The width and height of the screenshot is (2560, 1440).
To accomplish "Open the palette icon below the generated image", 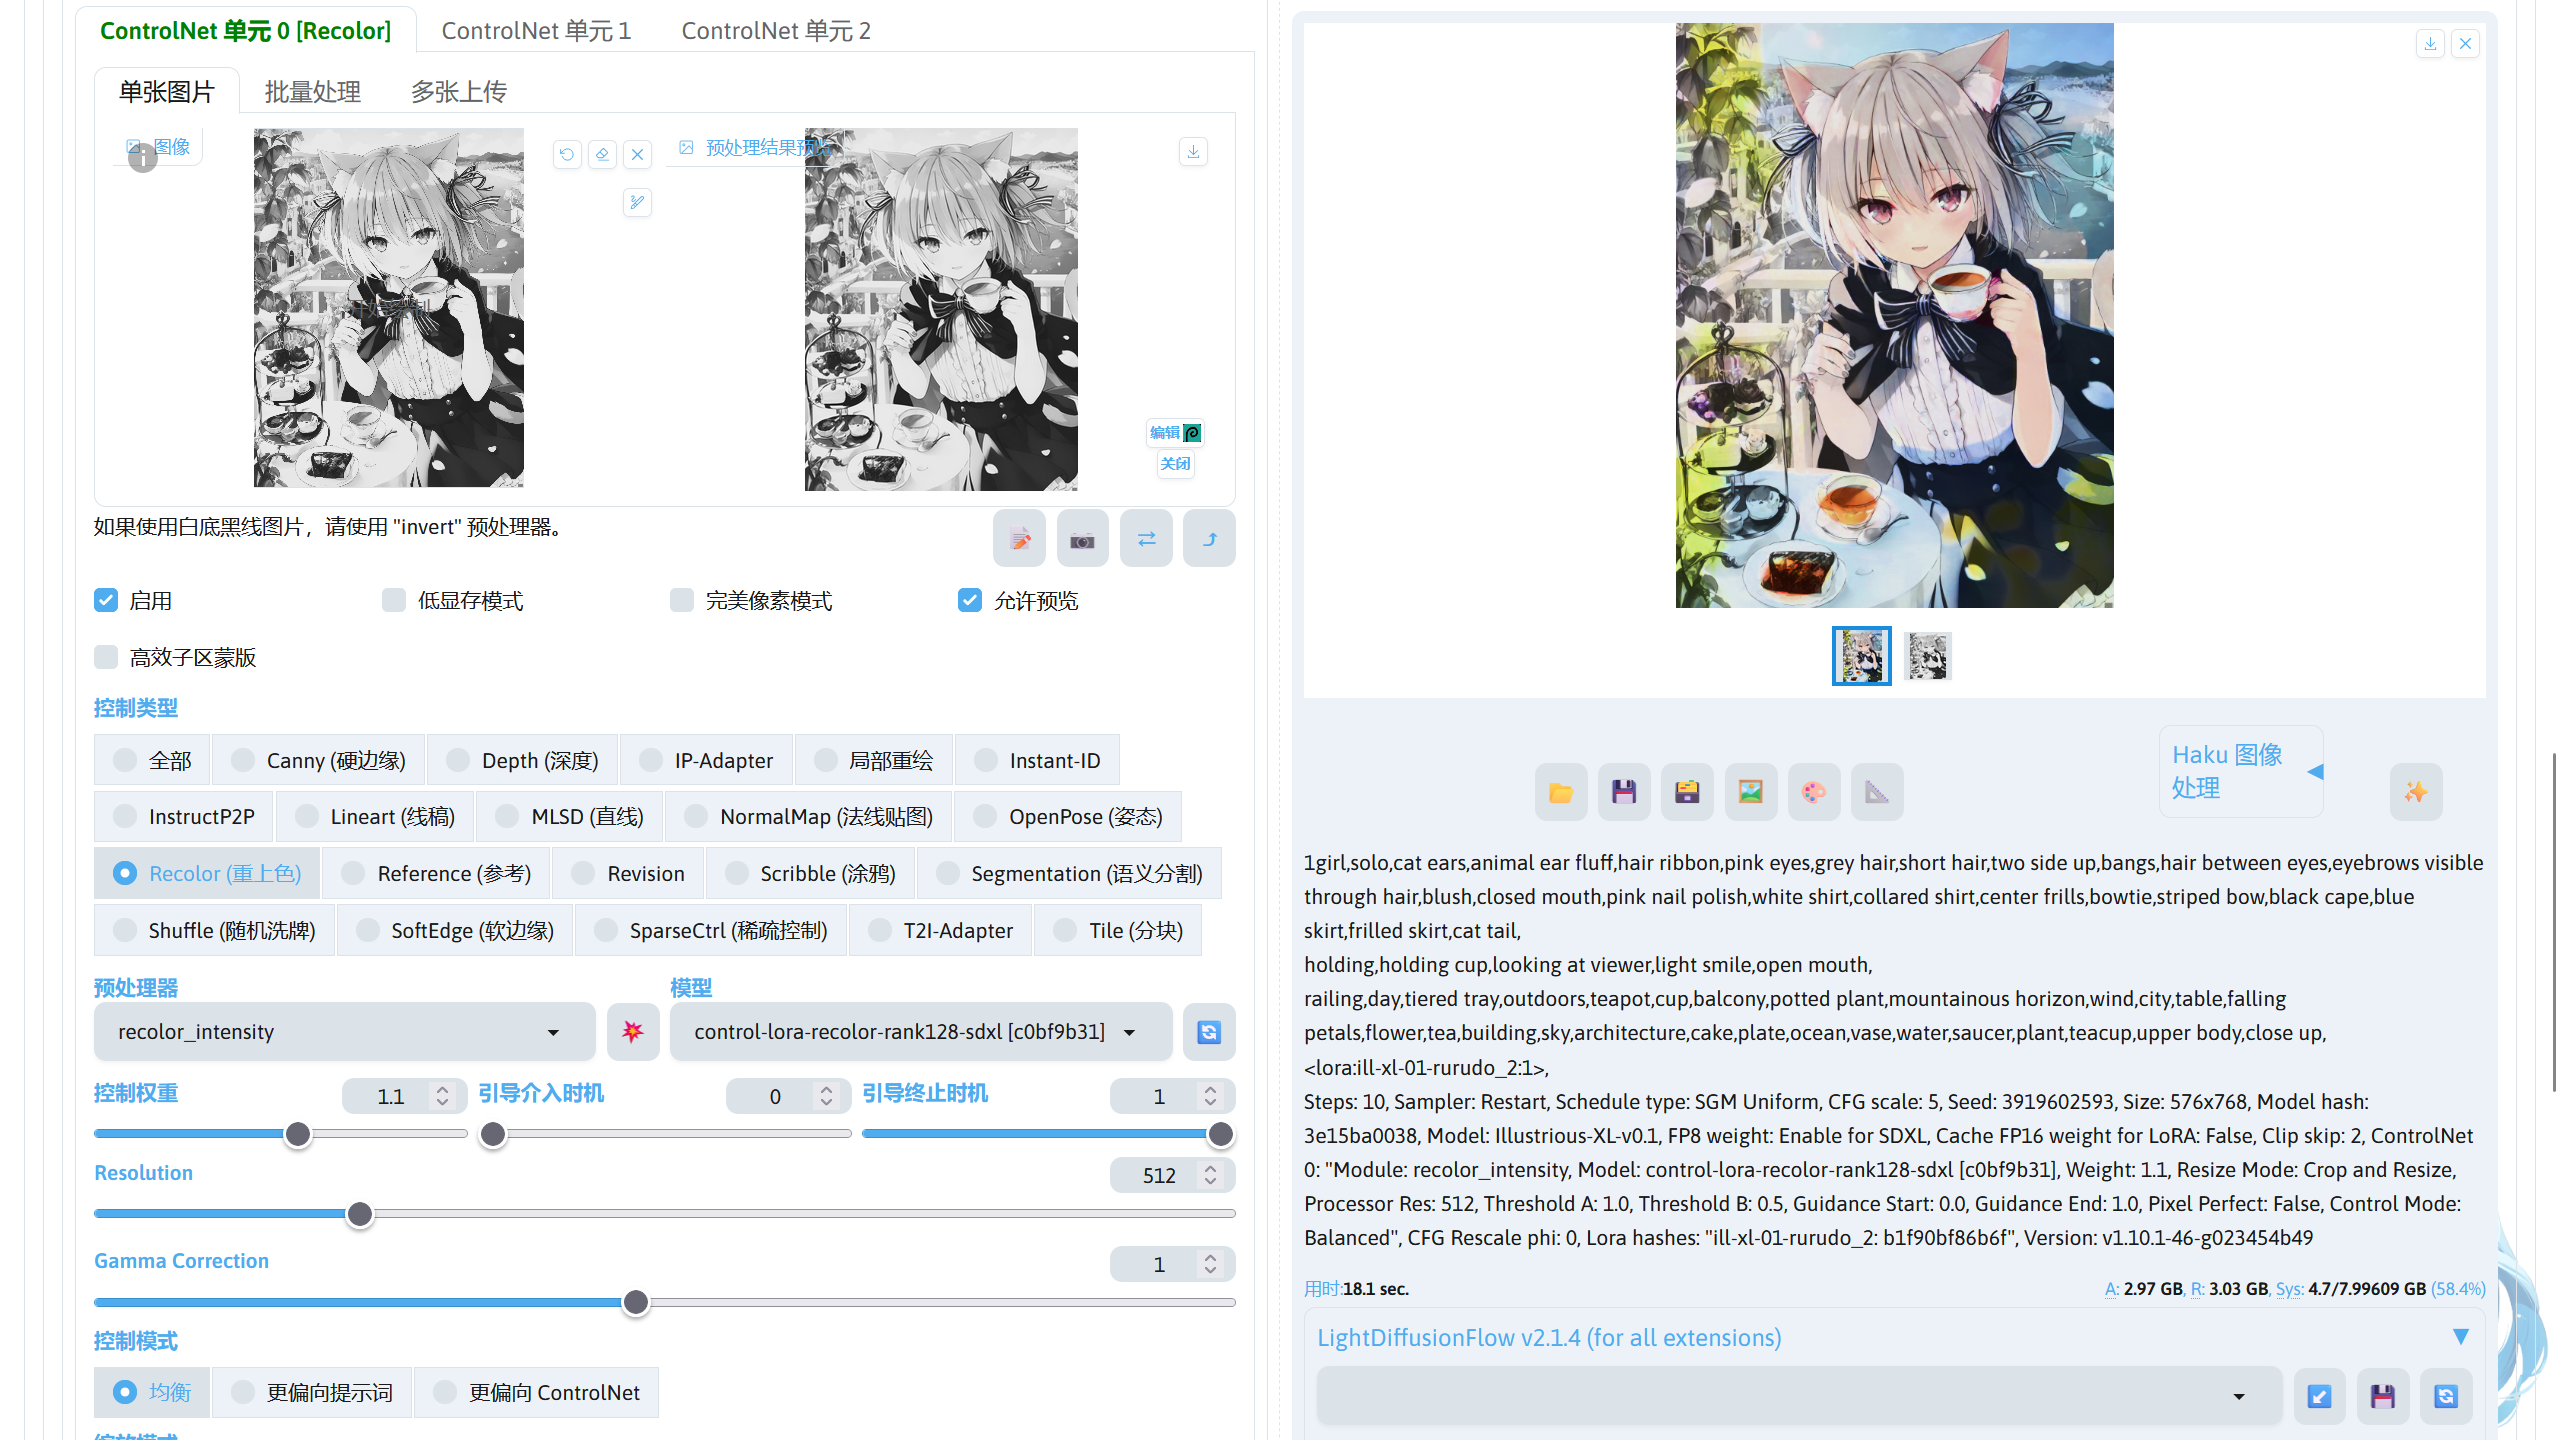I will pyautogui.click(x=1814, y=791).
